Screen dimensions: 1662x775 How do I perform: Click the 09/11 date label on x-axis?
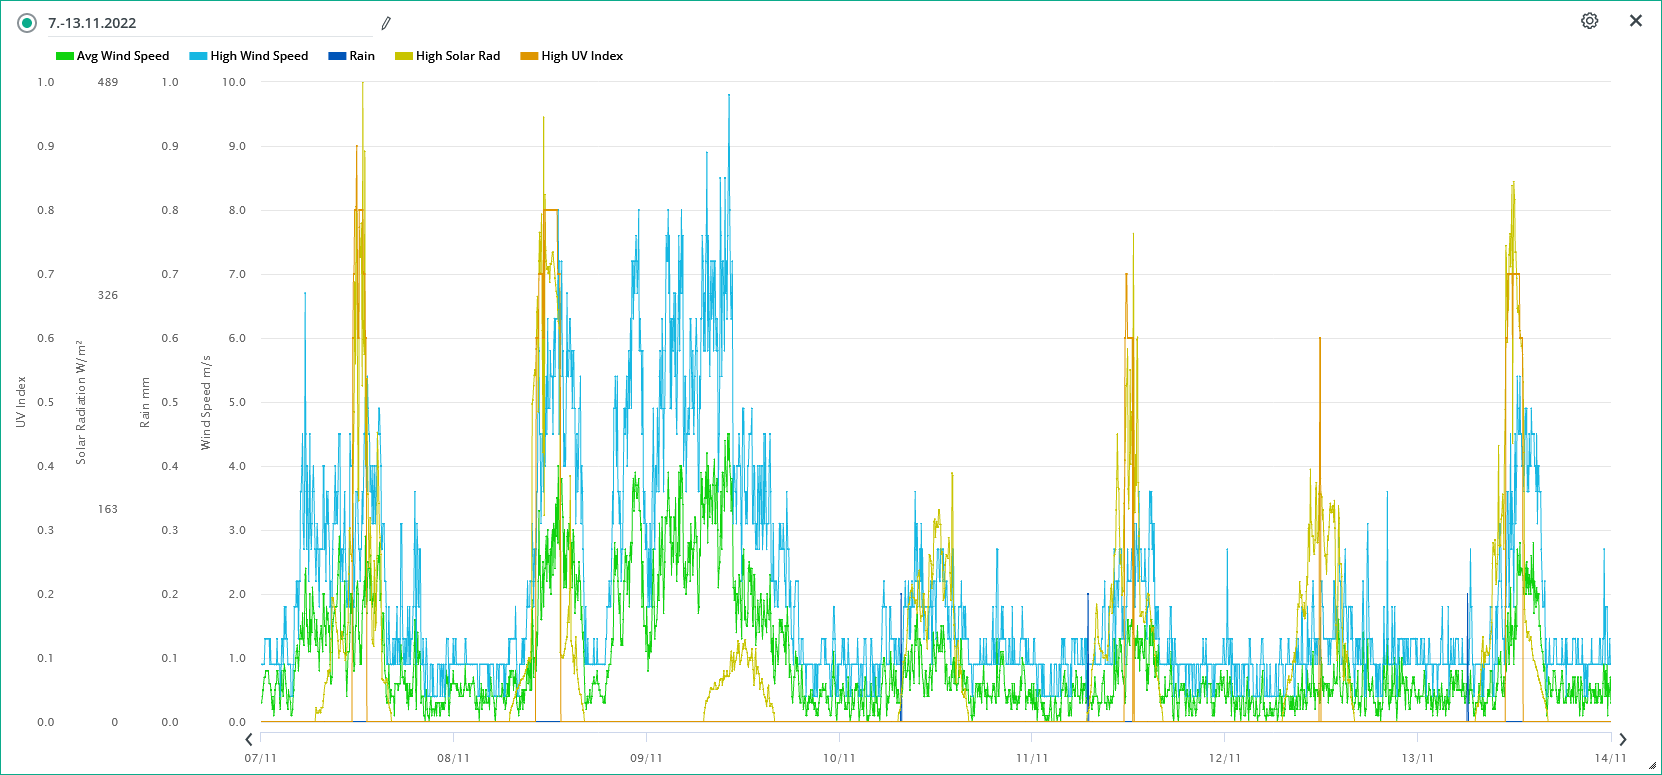(646, 758)
